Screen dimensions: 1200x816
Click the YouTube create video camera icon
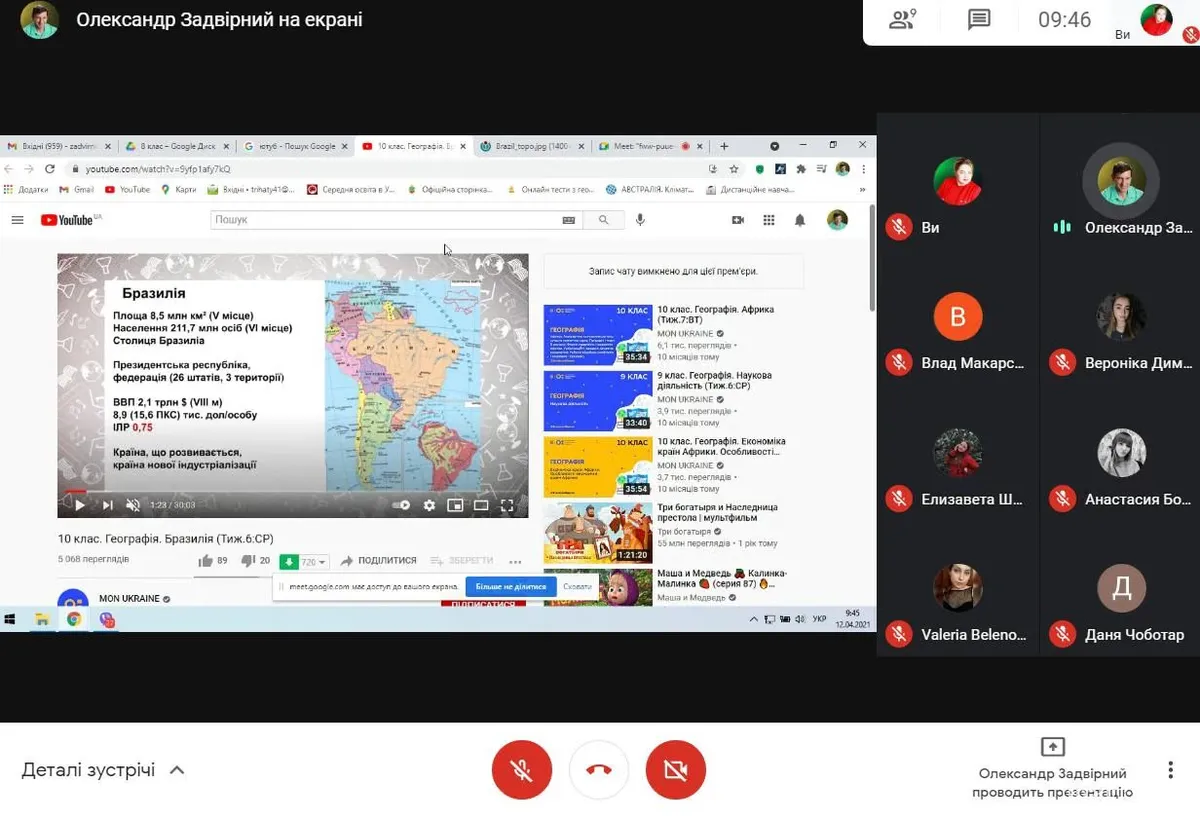[738, 220]
